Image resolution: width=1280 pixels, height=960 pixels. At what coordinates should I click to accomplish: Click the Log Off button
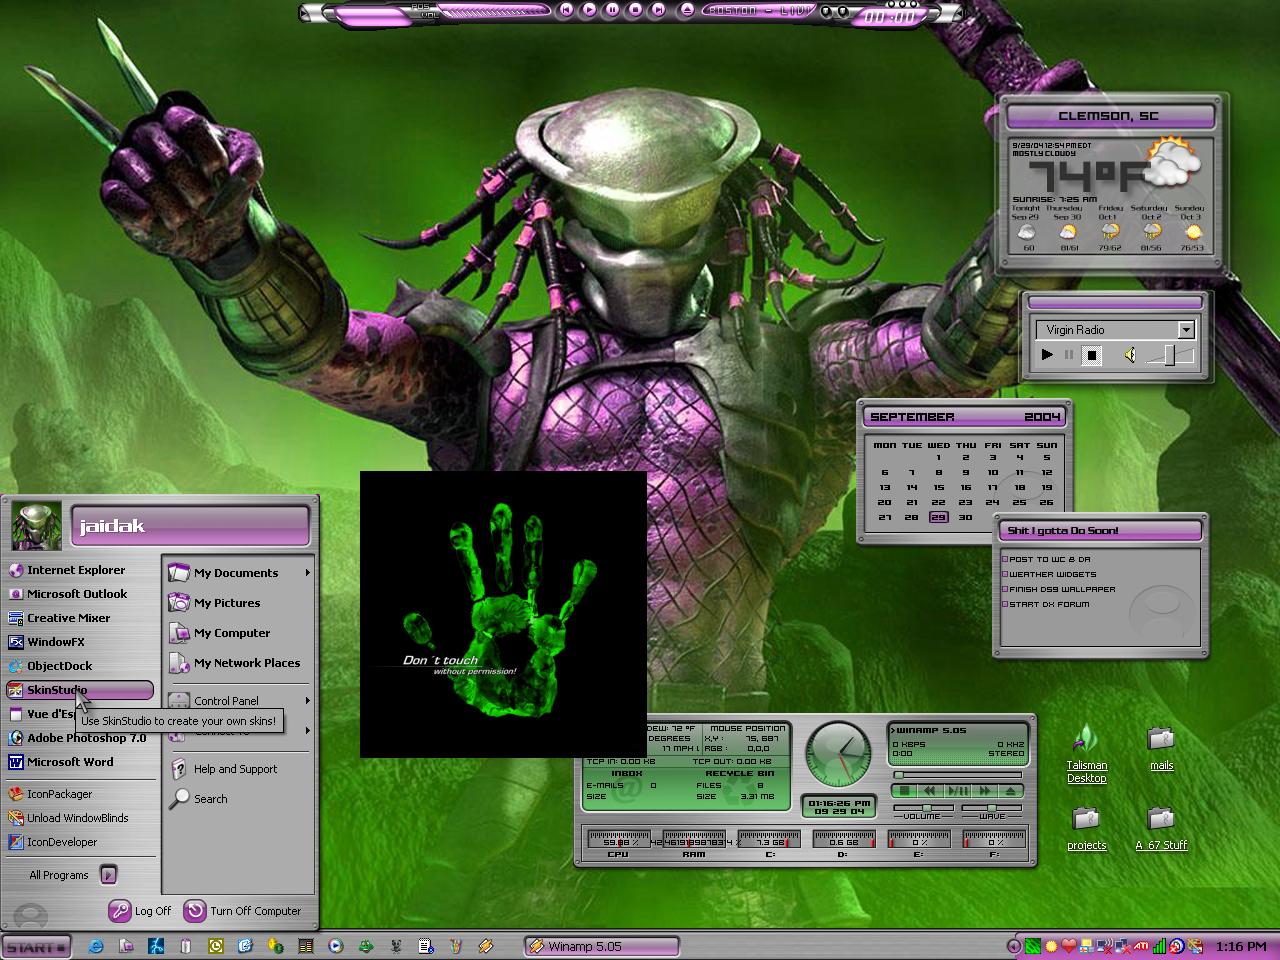pos(141,911)
